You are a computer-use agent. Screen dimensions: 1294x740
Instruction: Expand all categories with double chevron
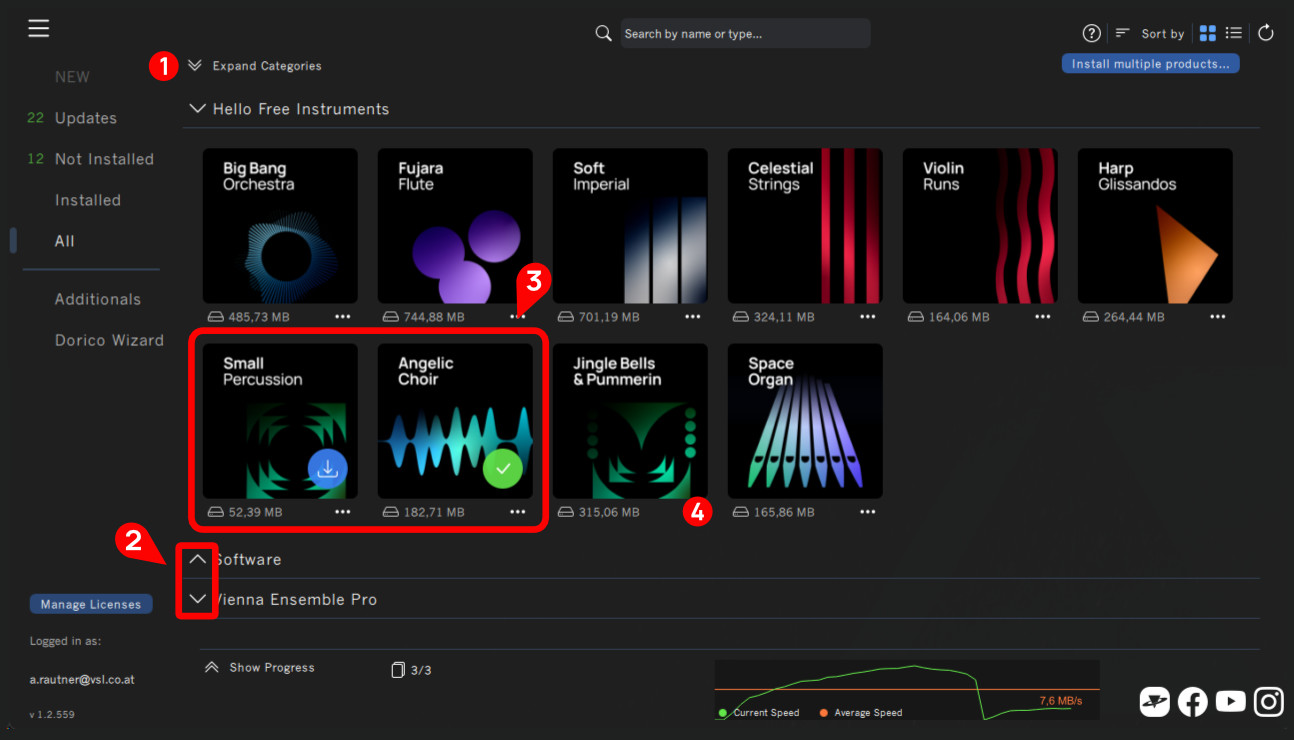[x=195, y=66]
